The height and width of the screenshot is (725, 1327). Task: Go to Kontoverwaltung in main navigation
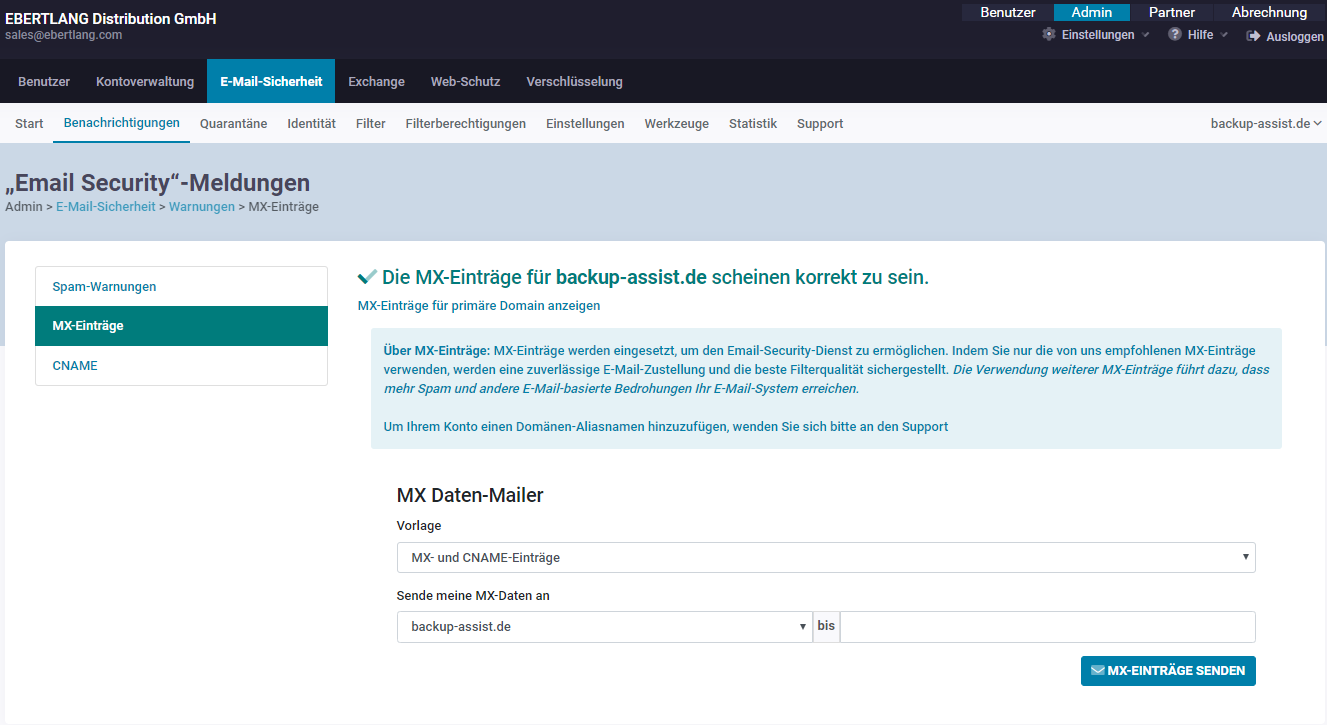click(x=145, y=81)
